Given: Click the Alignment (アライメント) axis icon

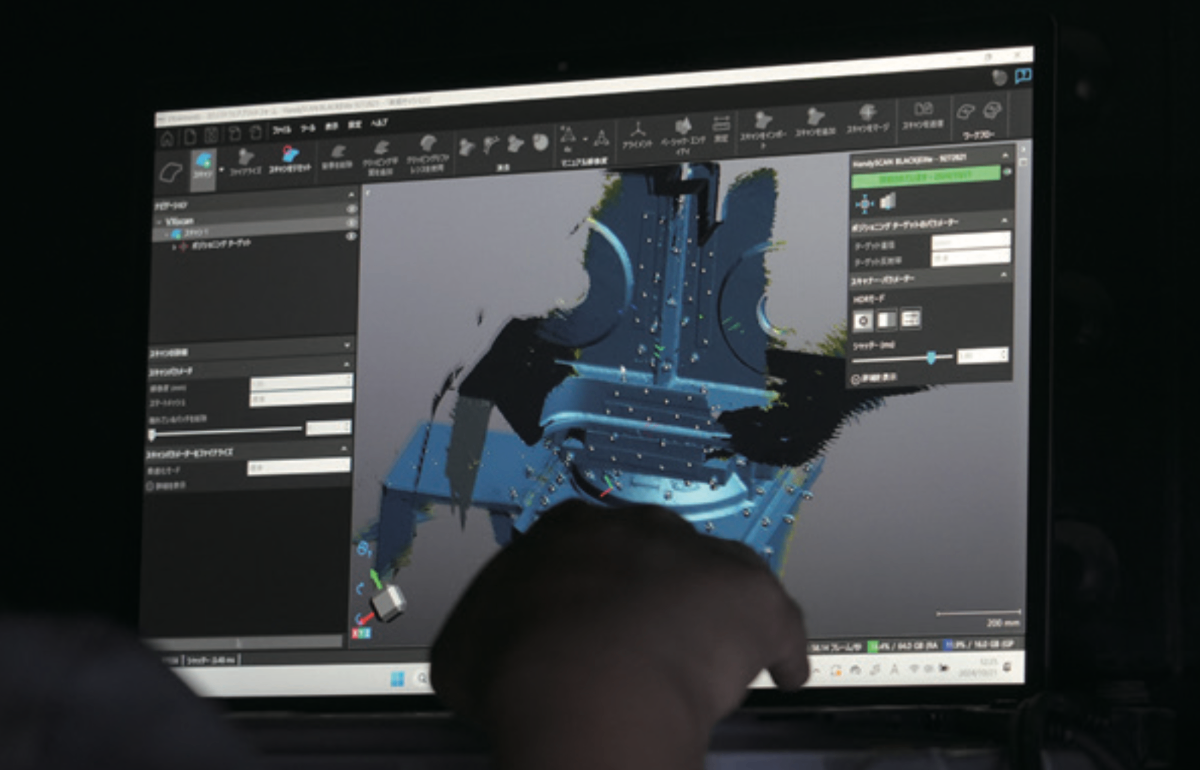Looking at the screenshot, I should pos(638,132).
